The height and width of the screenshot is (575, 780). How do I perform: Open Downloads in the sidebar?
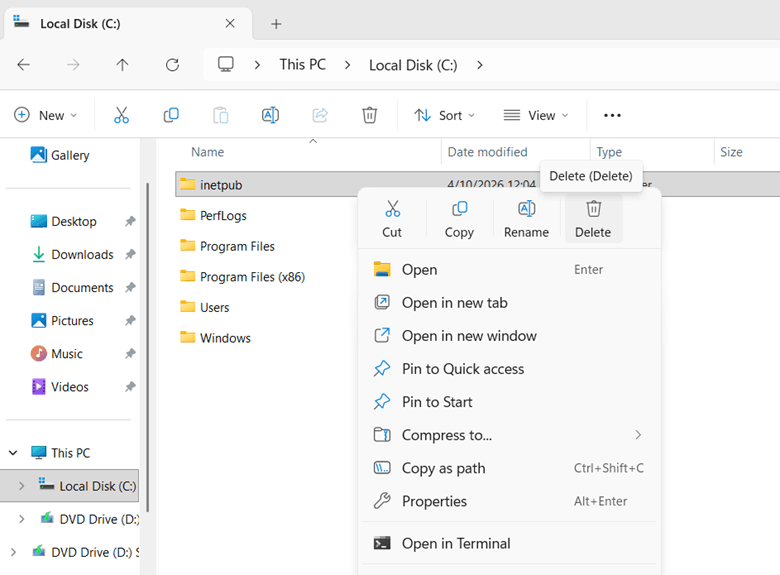pos(82,255)
